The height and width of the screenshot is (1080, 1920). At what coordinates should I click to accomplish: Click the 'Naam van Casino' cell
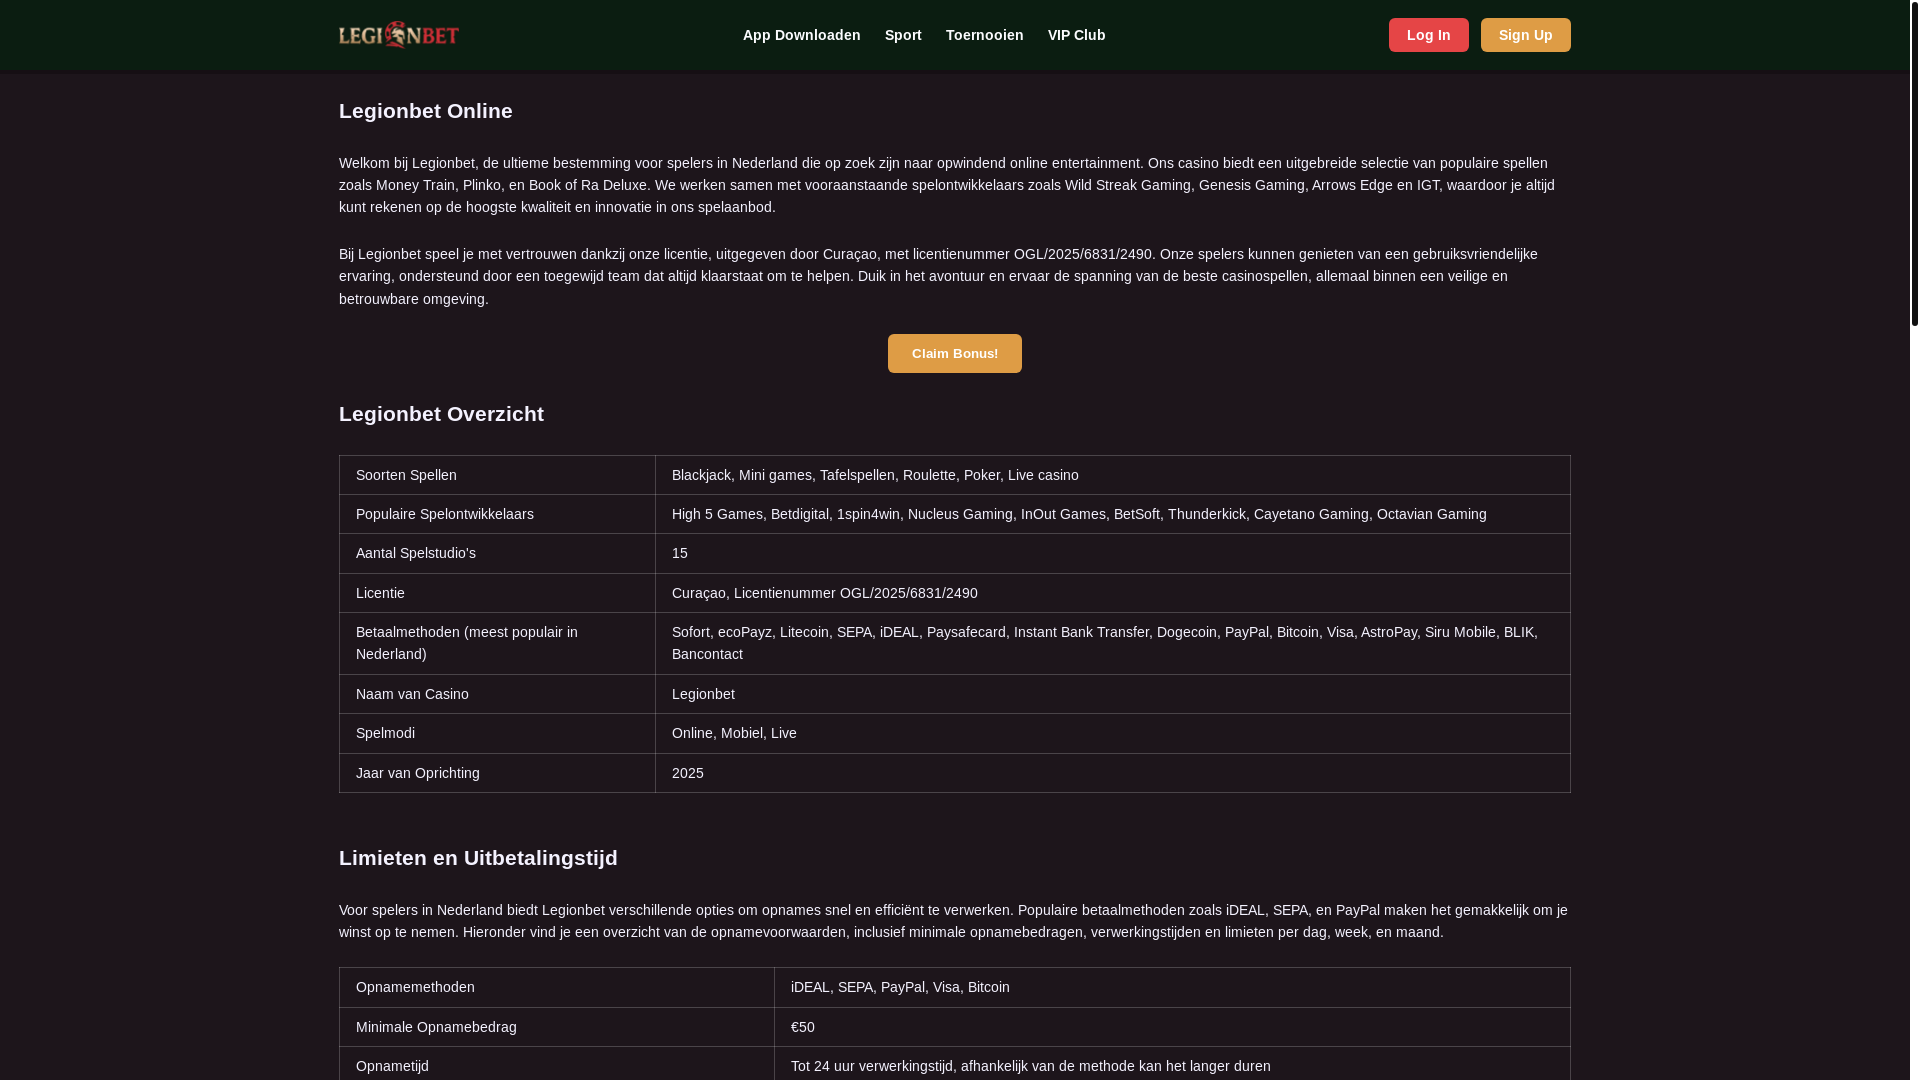pos(497,694)
